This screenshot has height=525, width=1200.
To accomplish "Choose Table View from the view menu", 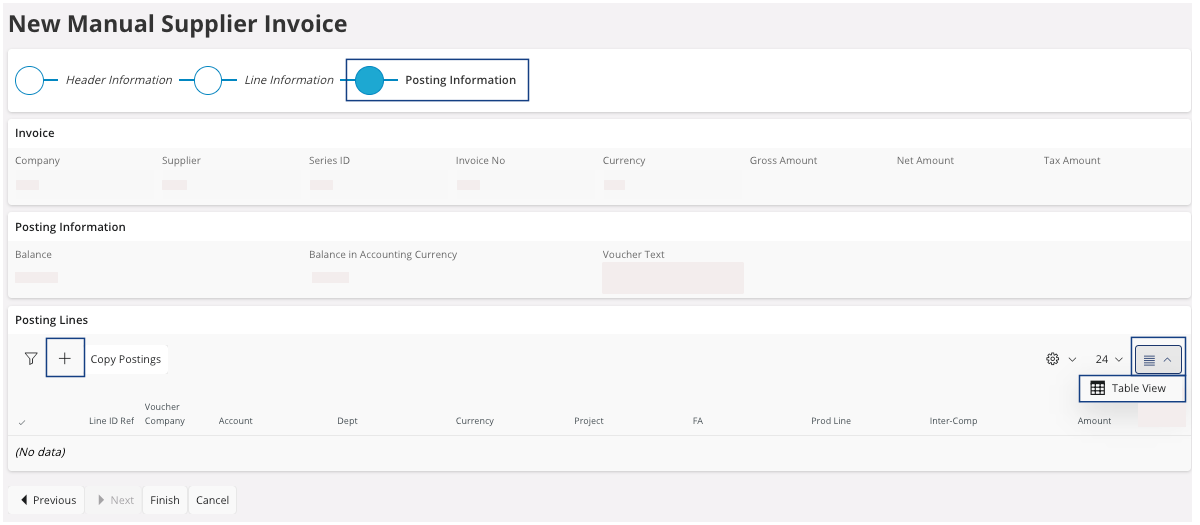I will [1130, 388].
